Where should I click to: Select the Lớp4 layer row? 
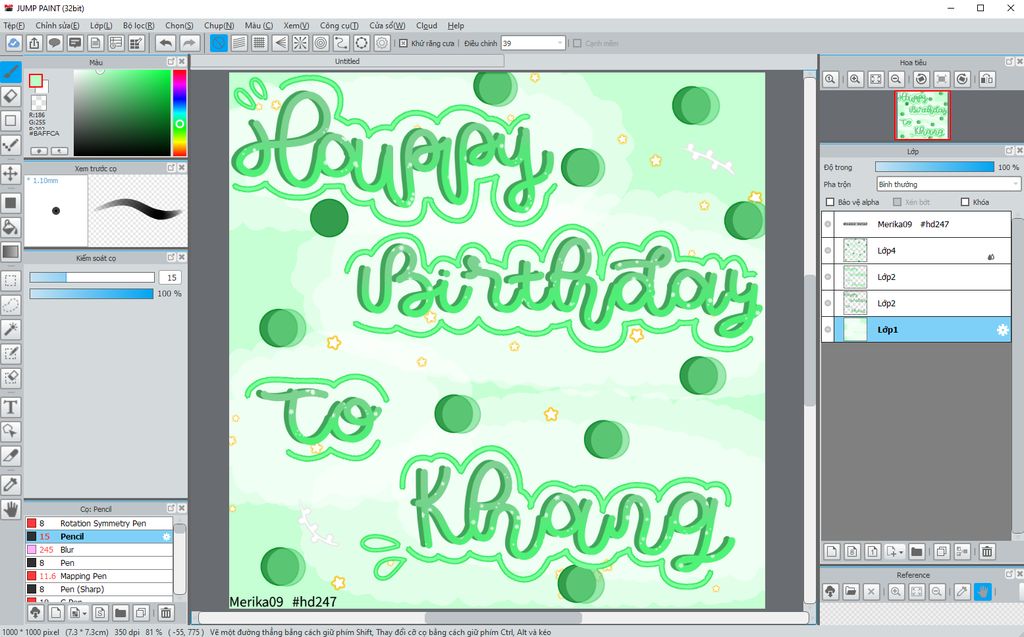[916, 250]
